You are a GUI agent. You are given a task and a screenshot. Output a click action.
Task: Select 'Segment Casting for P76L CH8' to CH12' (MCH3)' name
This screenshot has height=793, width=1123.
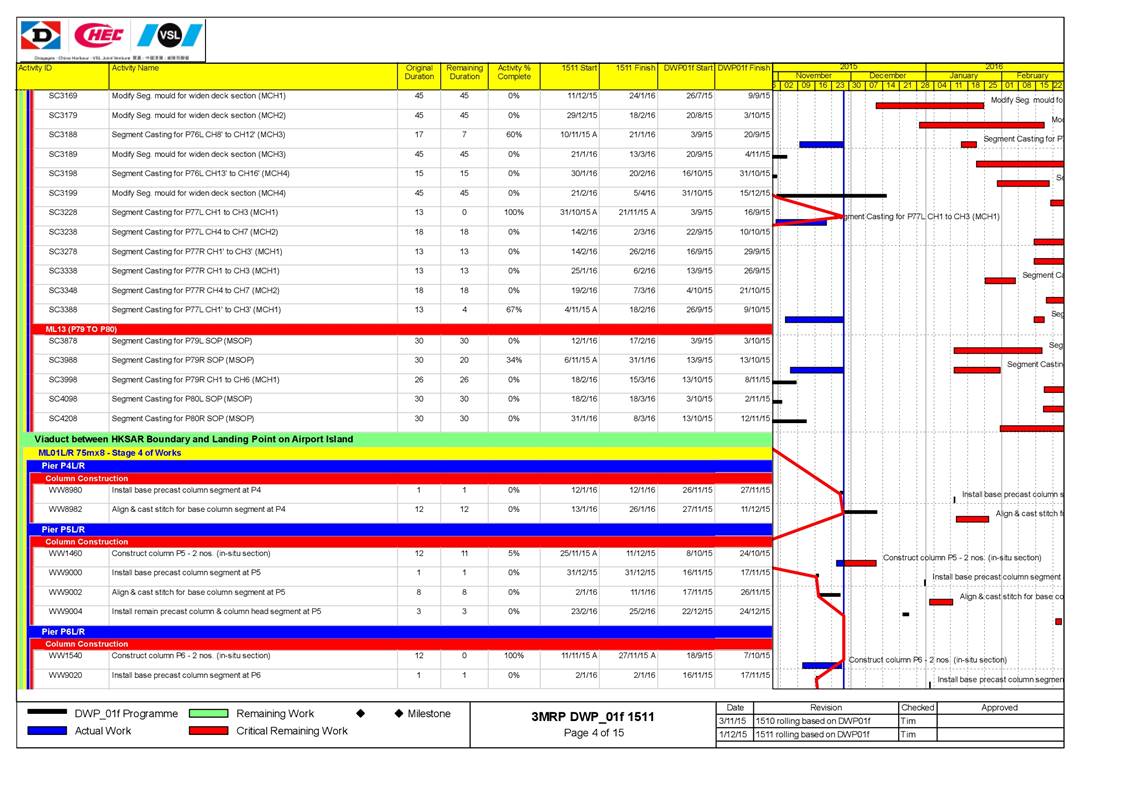(198, 135)
